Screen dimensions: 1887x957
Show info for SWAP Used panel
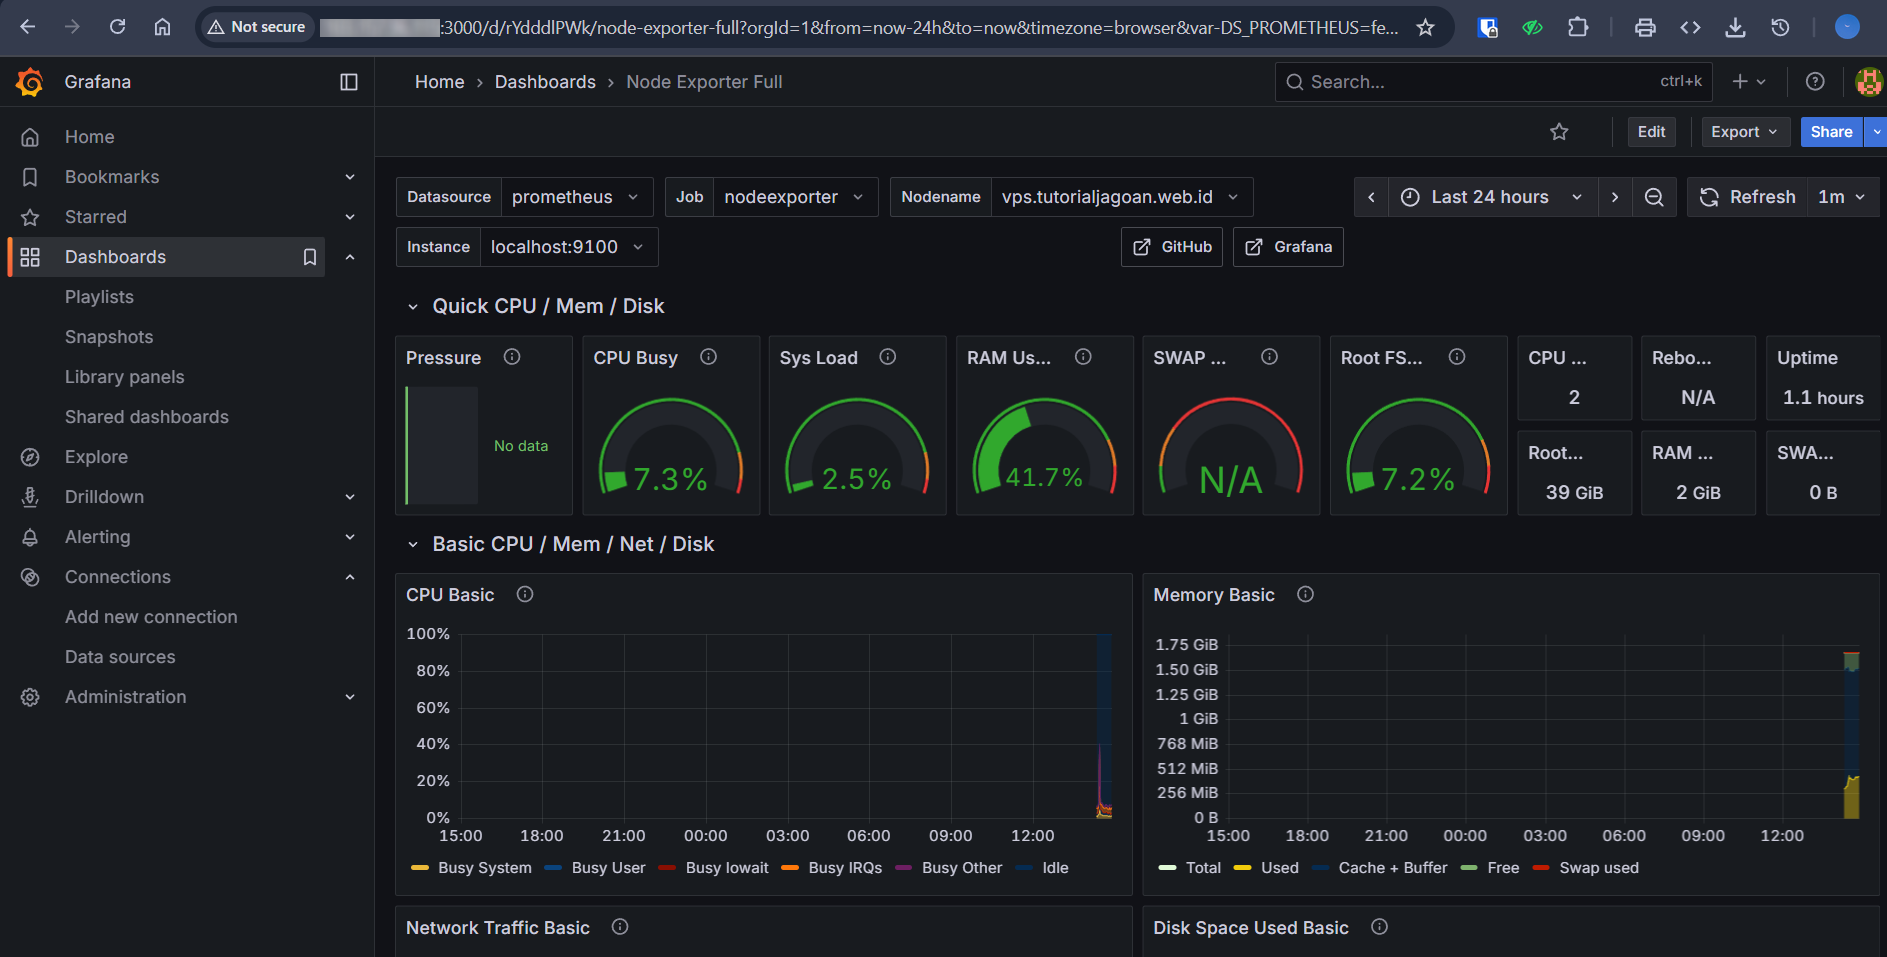tap(1269, 357)
